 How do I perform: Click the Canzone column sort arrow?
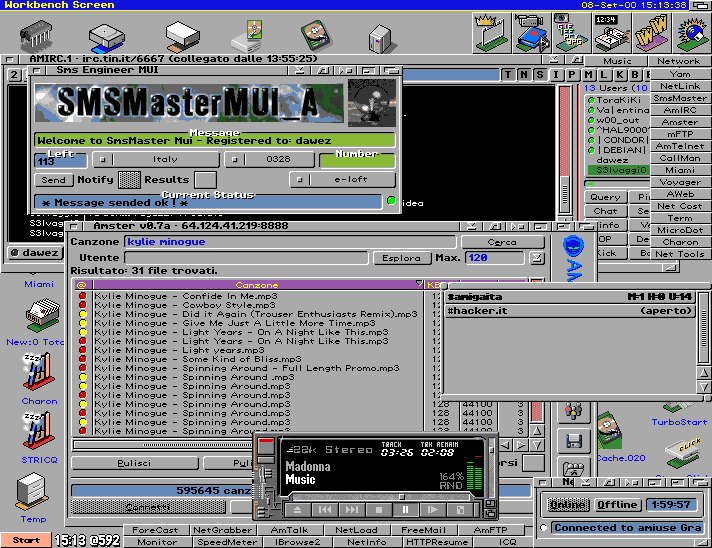[x=419, y=284]
